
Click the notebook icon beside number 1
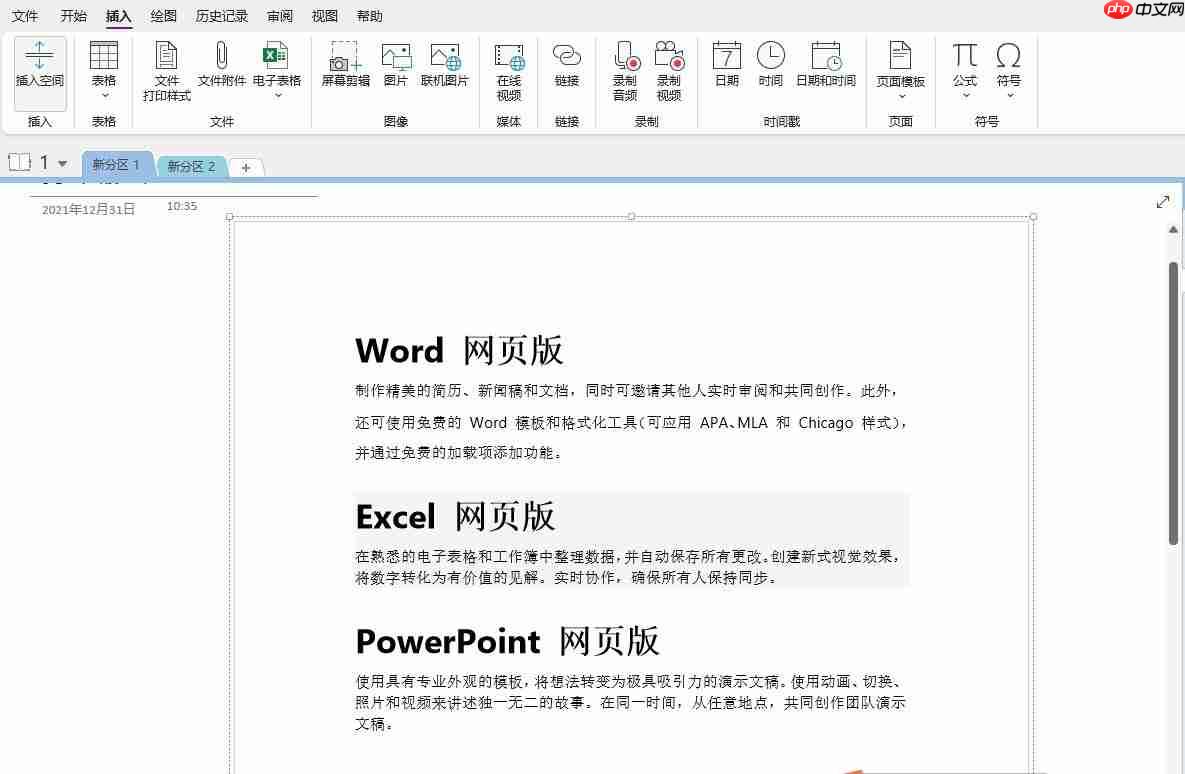[20, 162]
